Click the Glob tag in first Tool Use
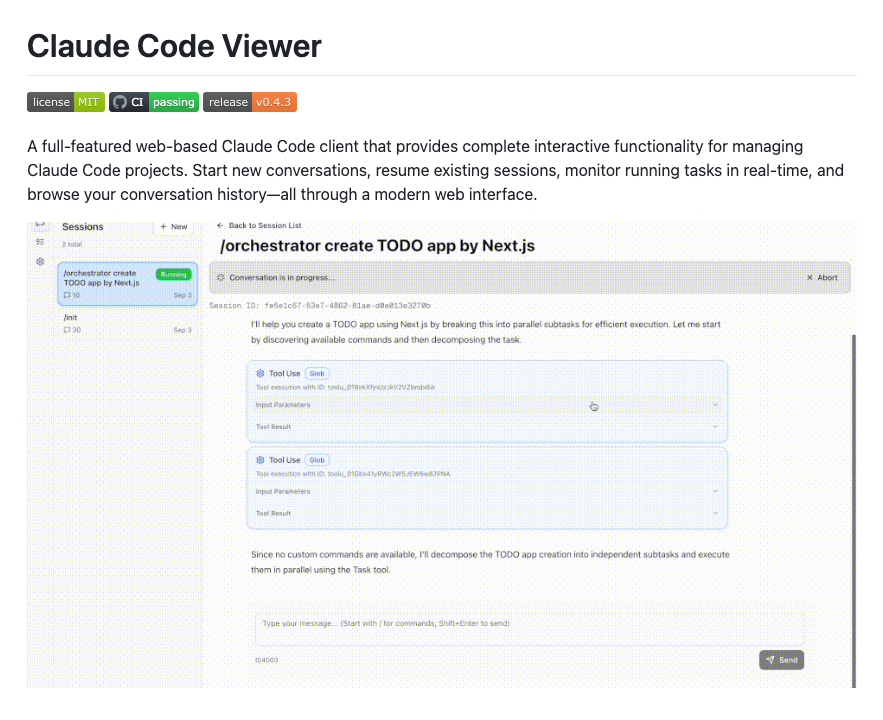Image resolution: width=883 pixels, height=720 pixels. 317,373
